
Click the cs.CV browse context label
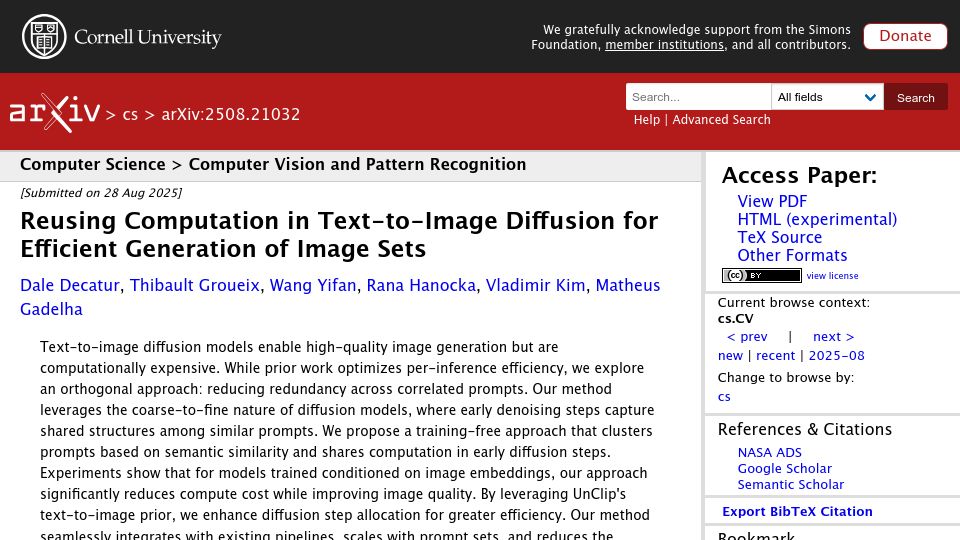[x=735, y=318]
